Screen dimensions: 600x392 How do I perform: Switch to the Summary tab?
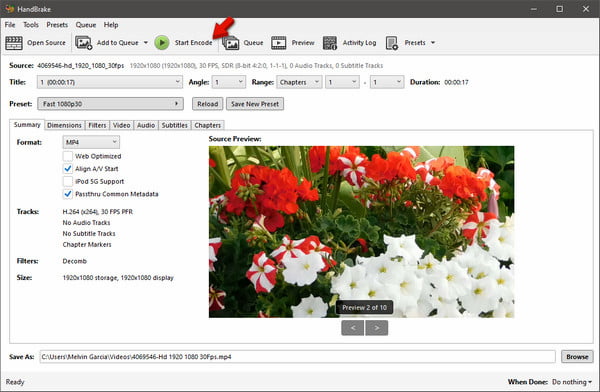pos(27,125)
